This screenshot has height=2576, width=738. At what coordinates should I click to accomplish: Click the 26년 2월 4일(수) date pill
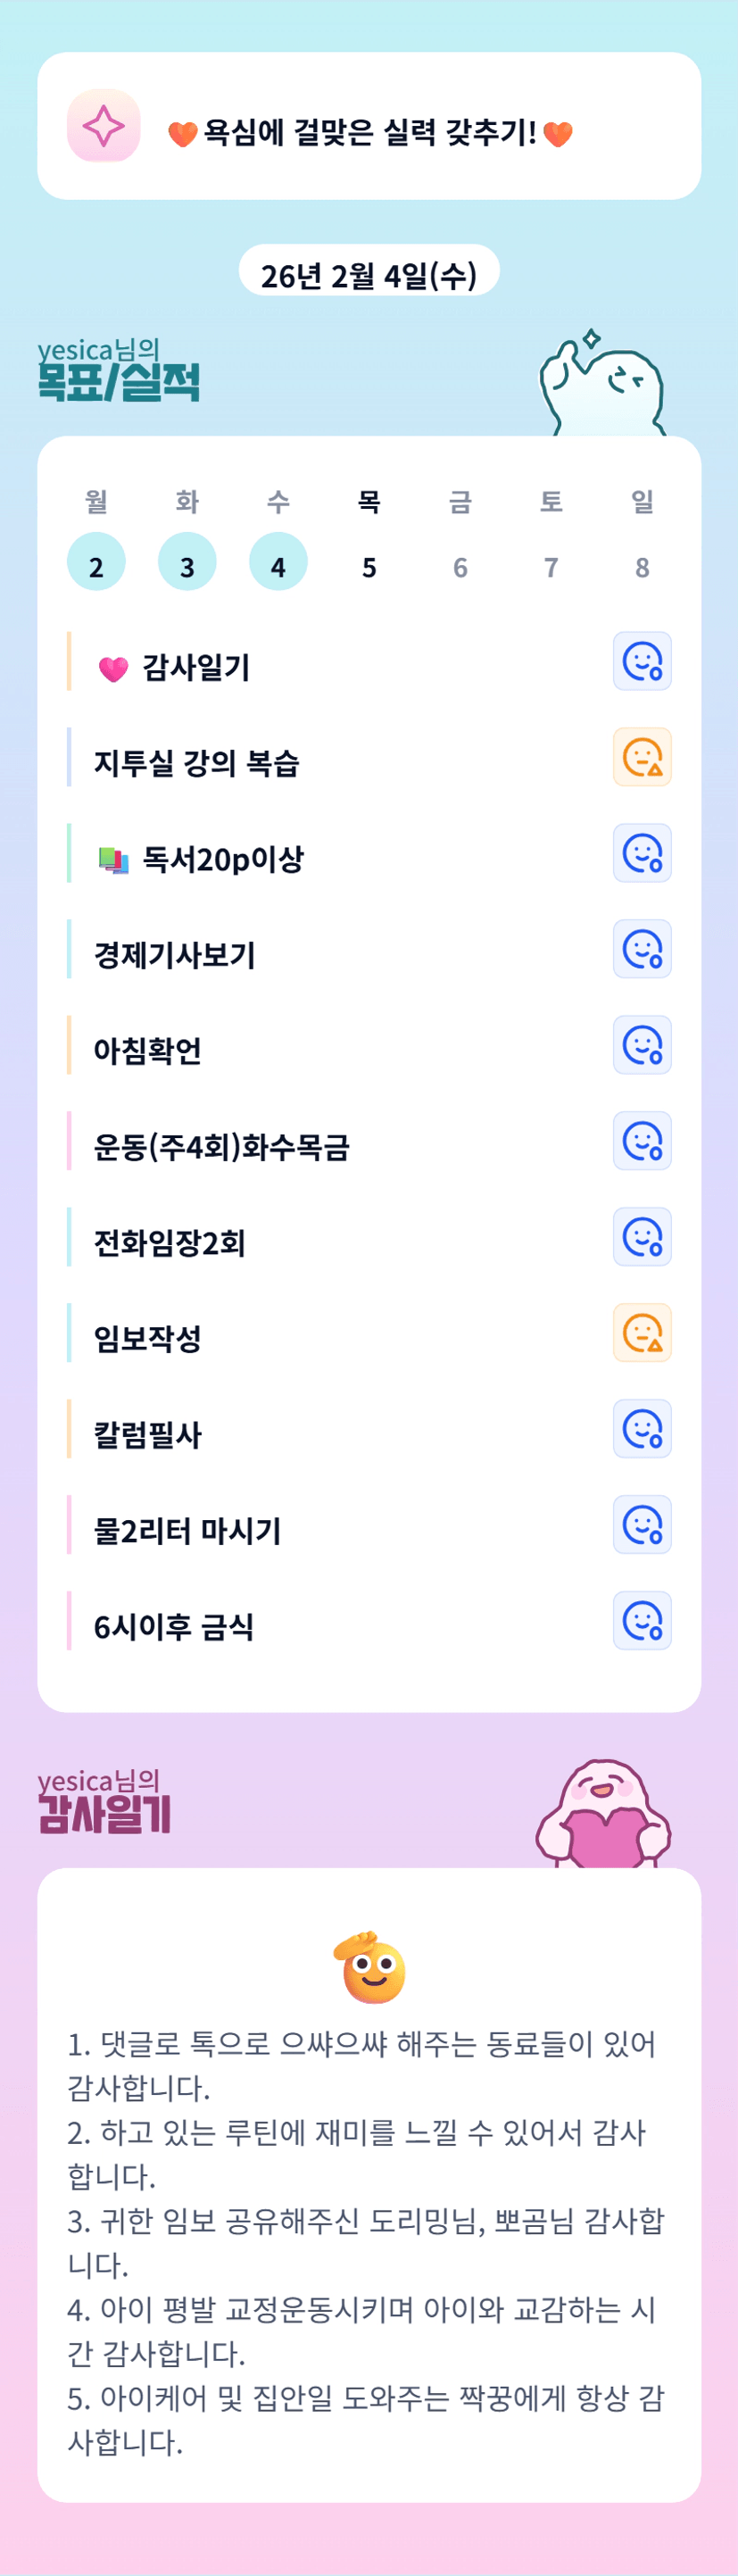pos(369,272)
